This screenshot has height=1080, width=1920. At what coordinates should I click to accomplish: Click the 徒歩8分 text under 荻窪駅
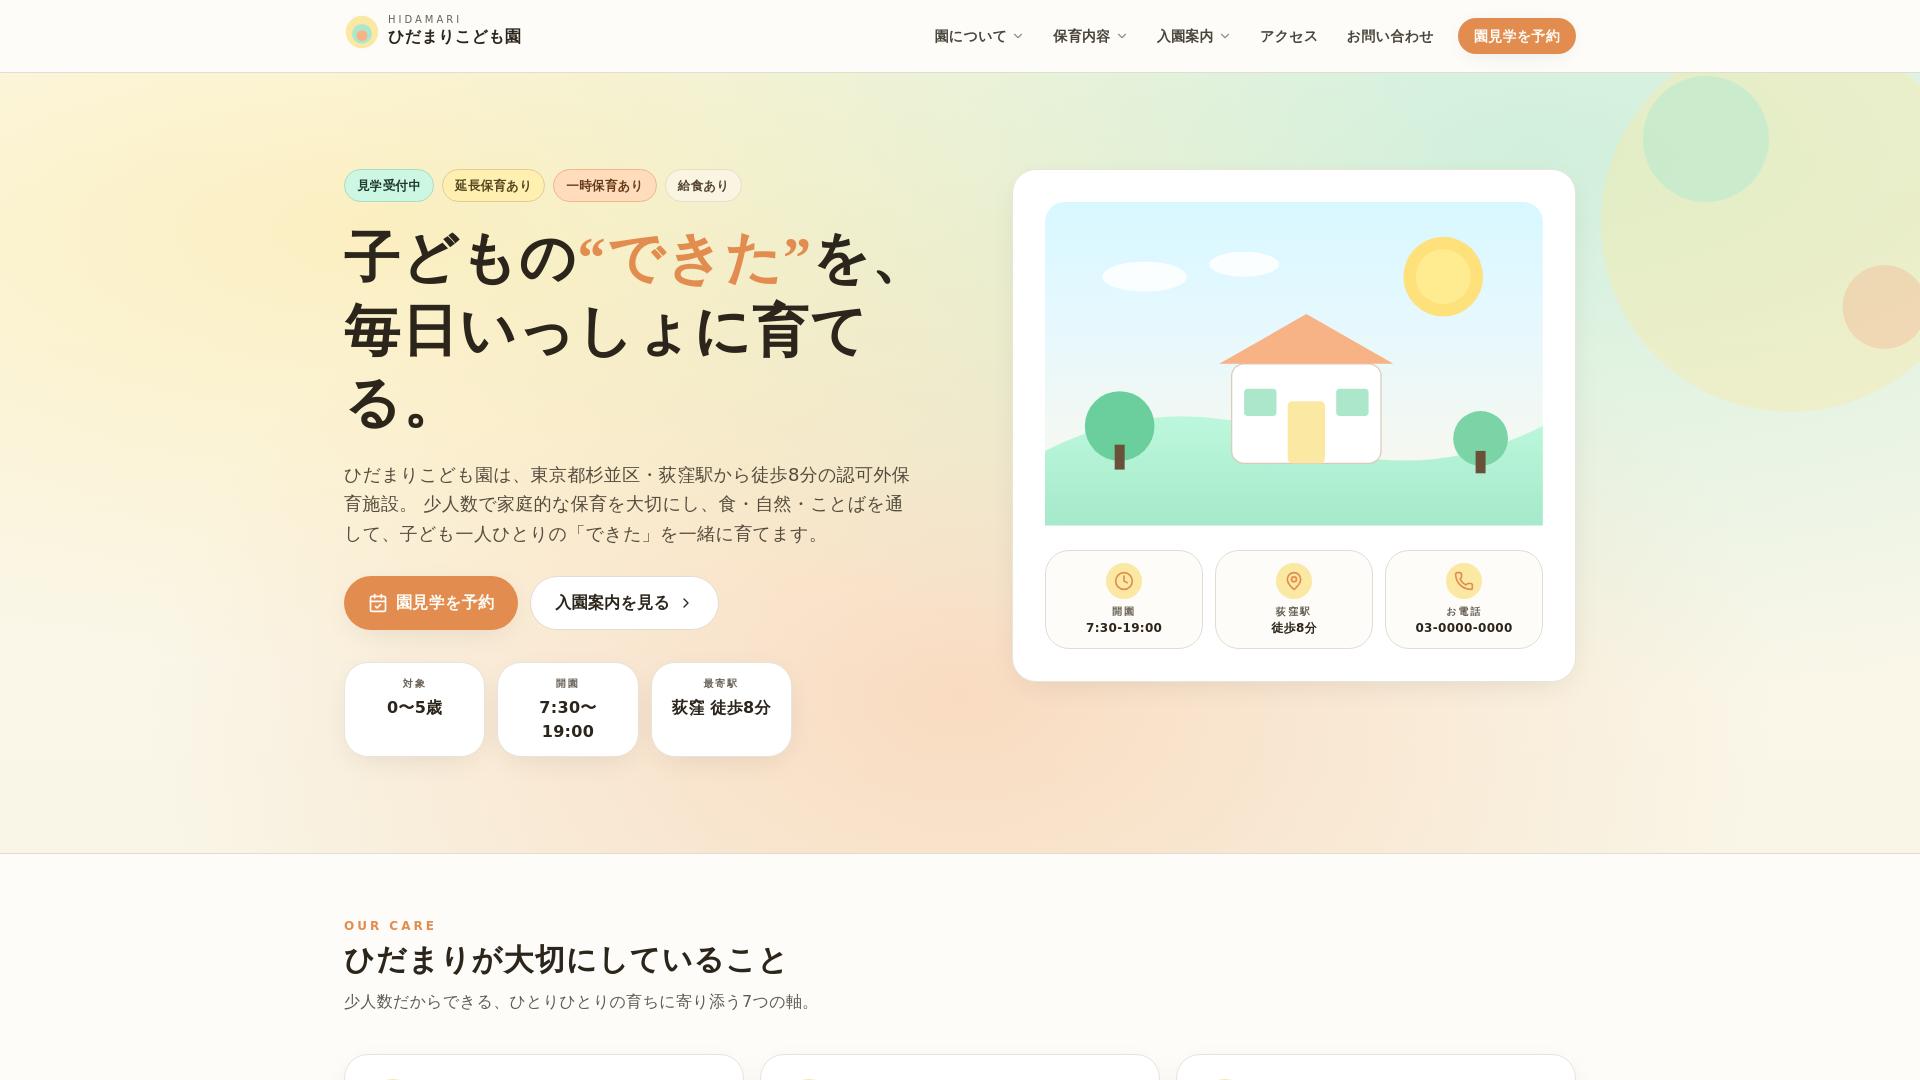pos(1294,628)
